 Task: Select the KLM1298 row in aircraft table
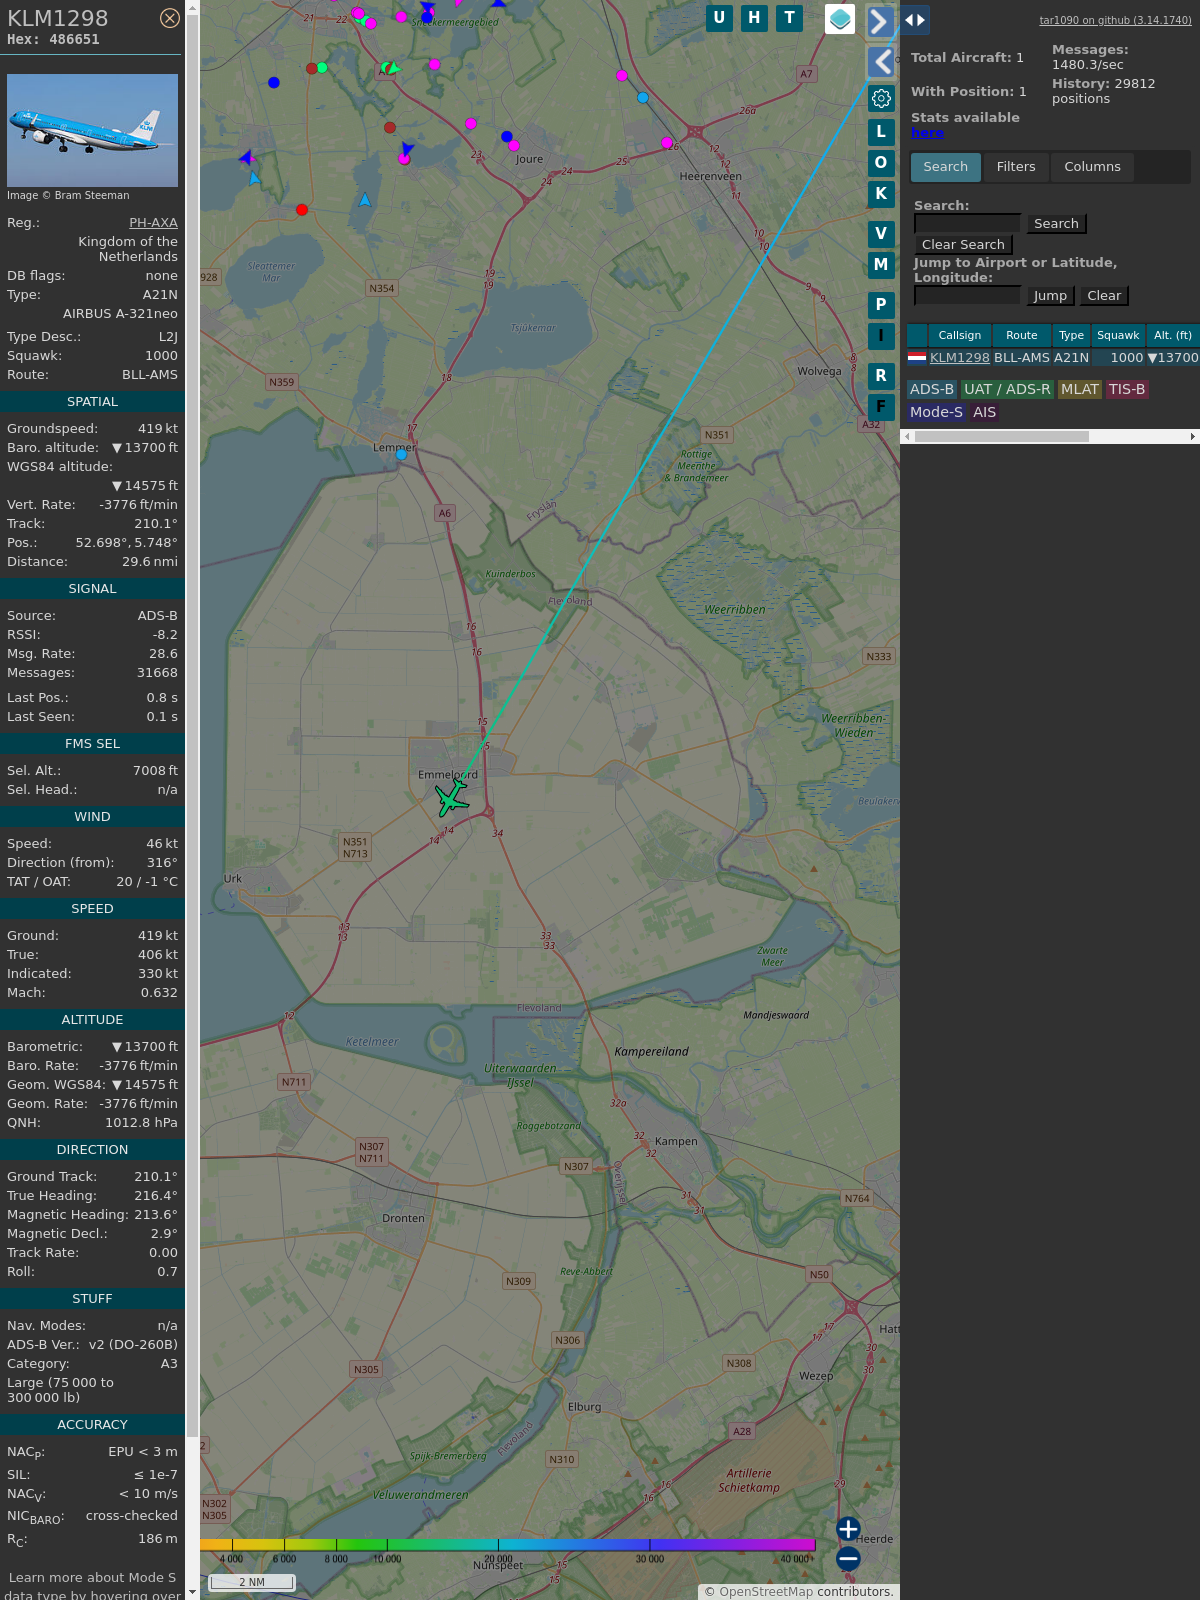pyautogui.click(x=1053, y=358)
